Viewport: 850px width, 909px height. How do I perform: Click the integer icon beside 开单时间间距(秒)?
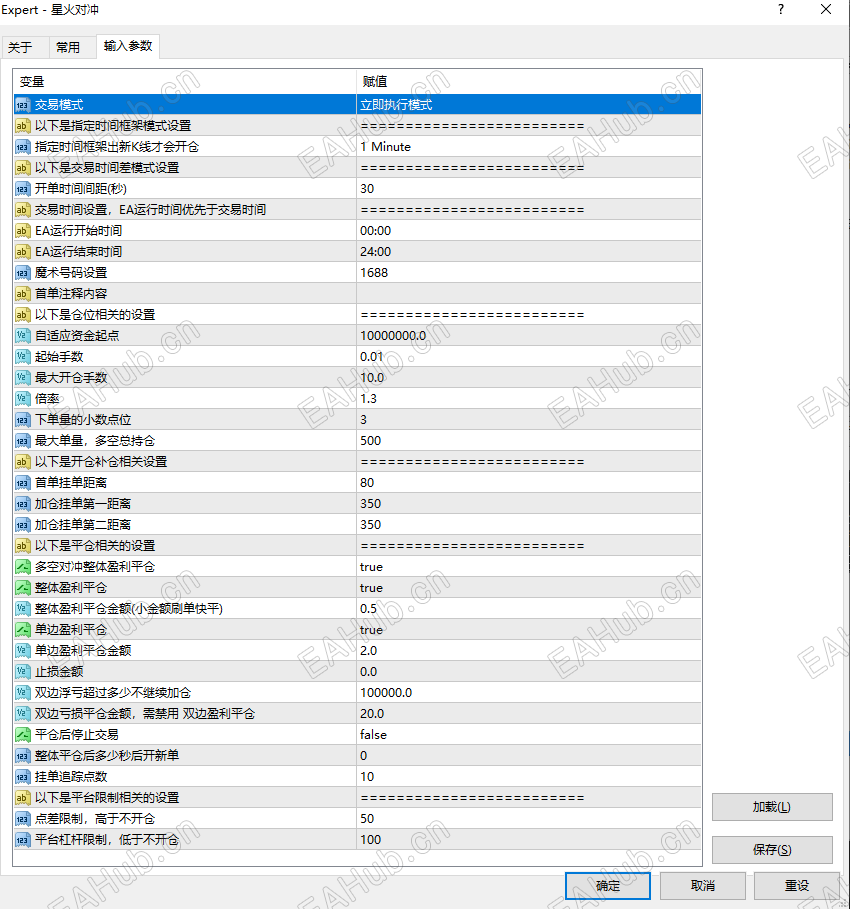click(x=22, y=189)
